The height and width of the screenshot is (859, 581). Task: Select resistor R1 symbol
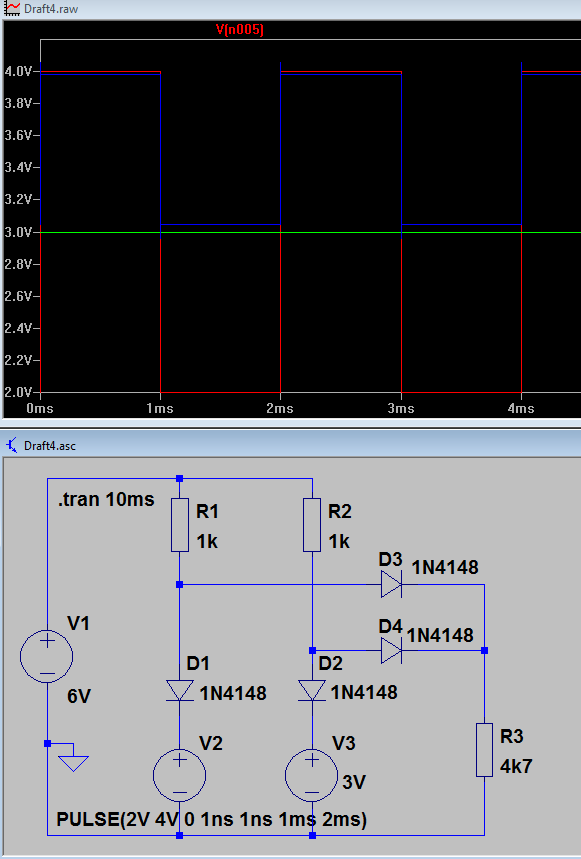pos(180,525)
